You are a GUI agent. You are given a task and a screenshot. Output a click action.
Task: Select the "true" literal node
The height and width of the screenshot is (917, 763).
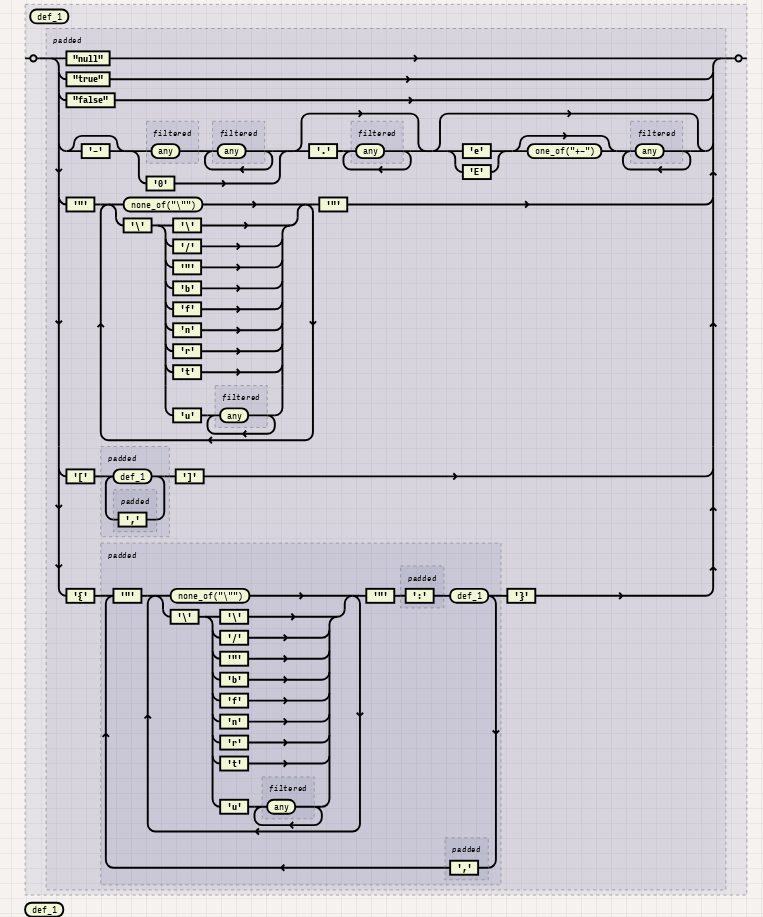coord(87,79)
